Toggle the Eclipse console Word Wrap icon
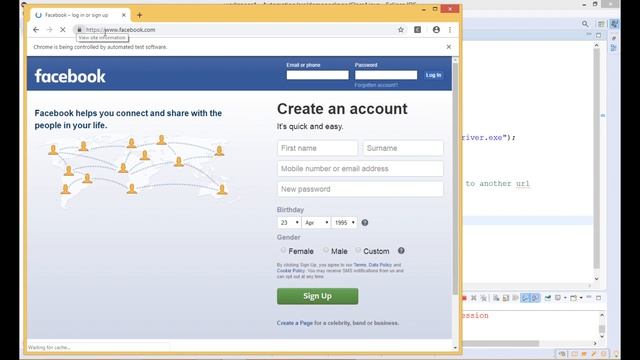 click(x=515, y=298)
